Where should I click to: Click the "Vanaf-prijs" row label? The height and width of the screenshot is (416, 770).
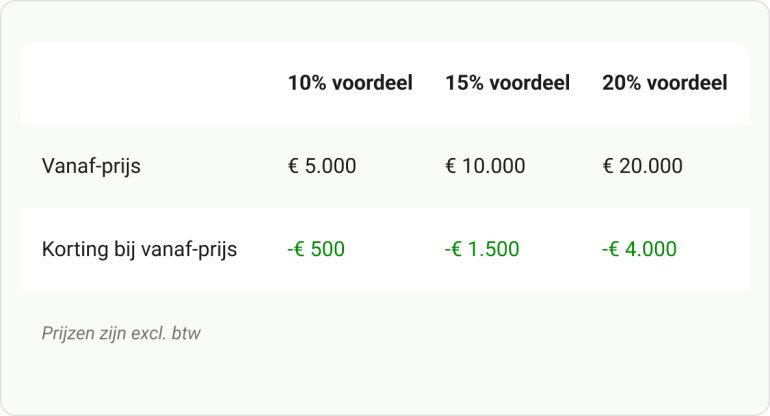(91, 166)
